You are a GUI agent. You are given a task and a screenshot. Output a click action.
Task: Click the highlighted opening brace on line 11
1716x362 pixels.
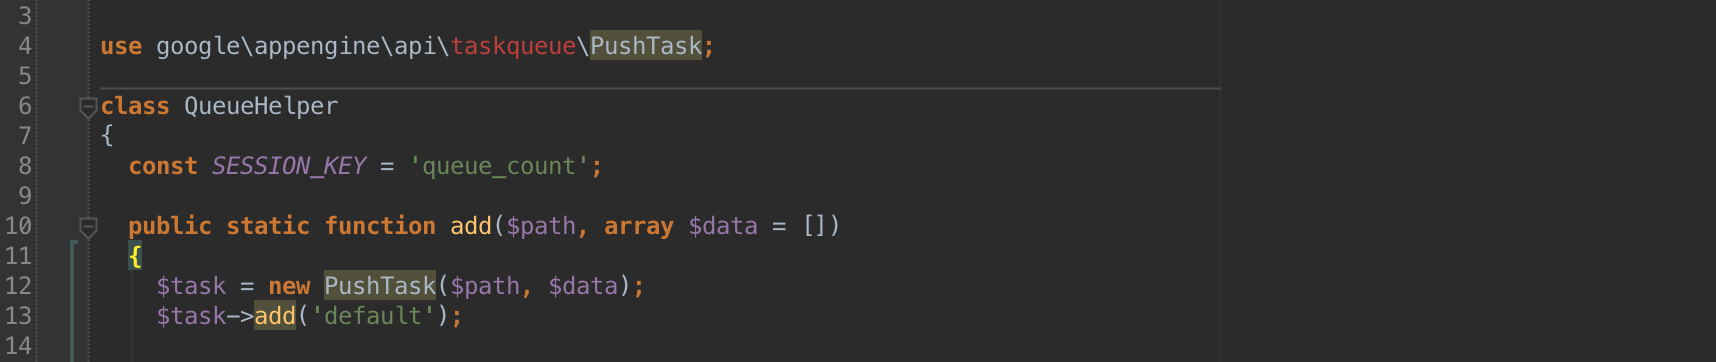click(135, 256)
